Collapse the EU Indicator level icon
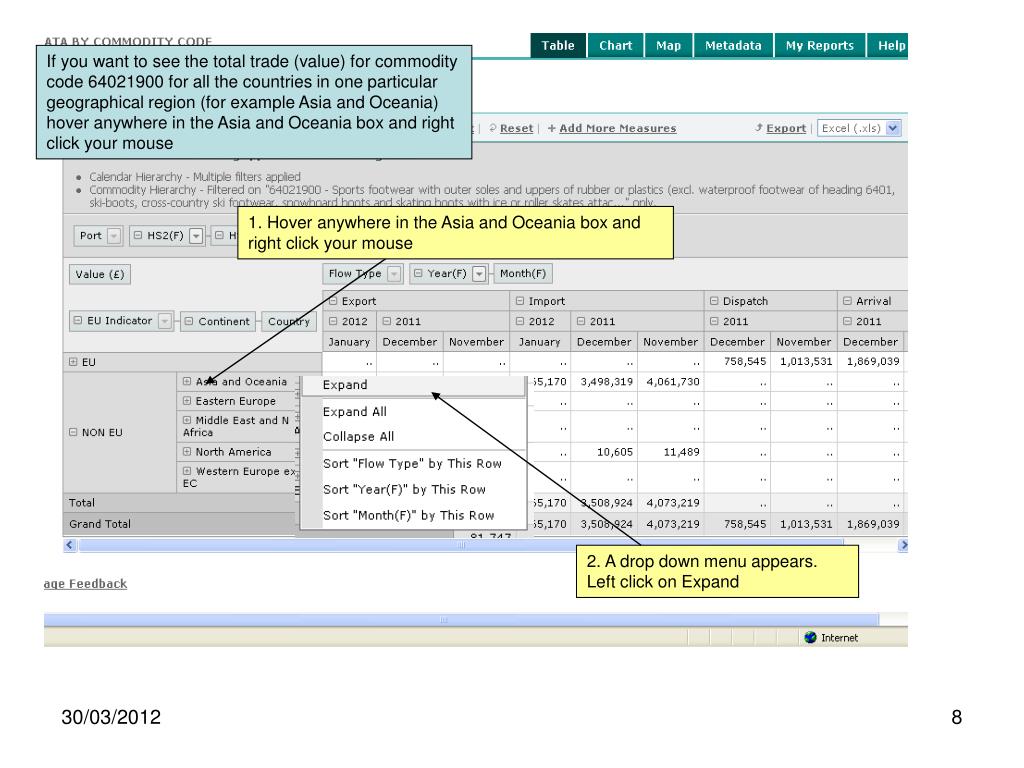 click(x=78, y=321)
